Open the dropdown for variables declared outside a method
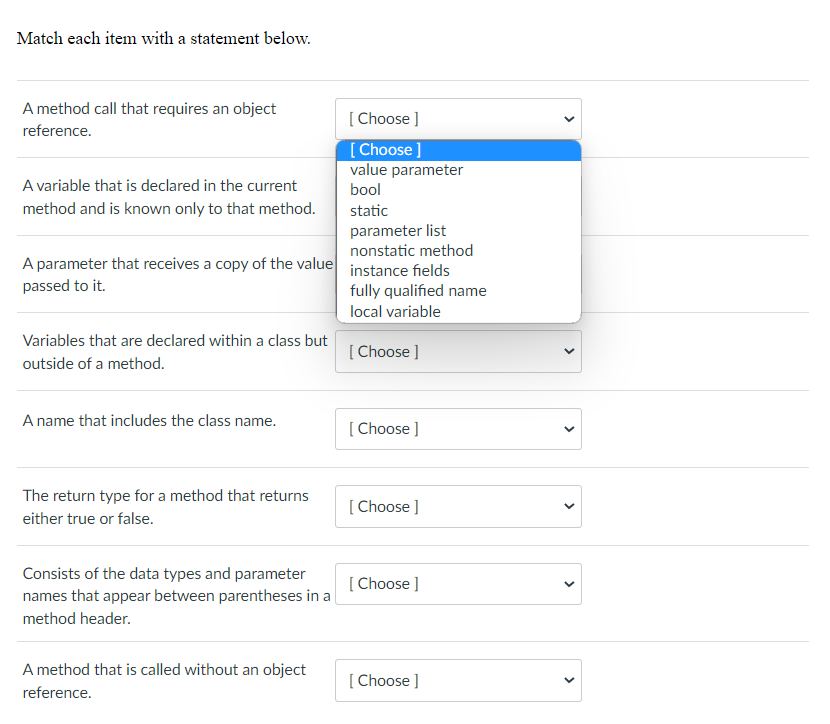The image size is (830, 724). tap(458, 351)
